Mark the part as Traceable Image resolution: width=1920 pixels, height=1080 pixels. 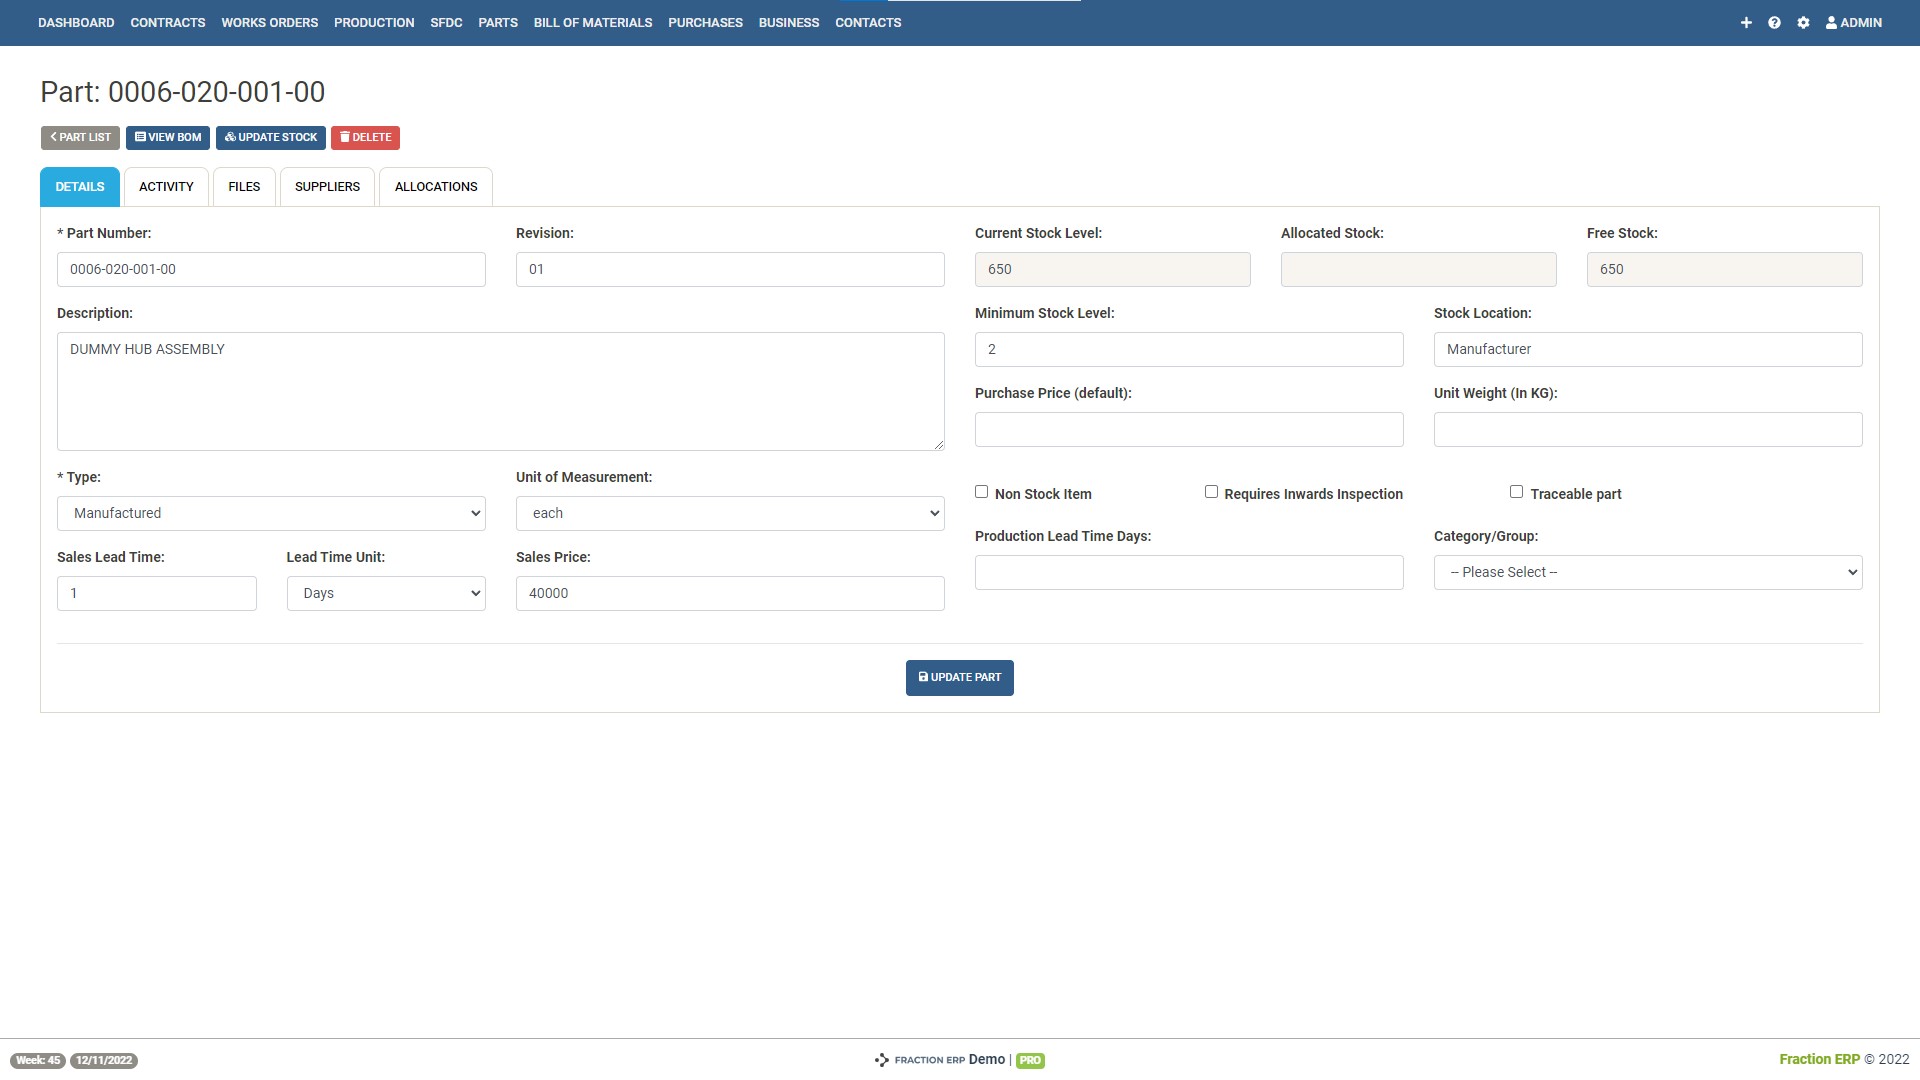click(x=1516, y=491)
